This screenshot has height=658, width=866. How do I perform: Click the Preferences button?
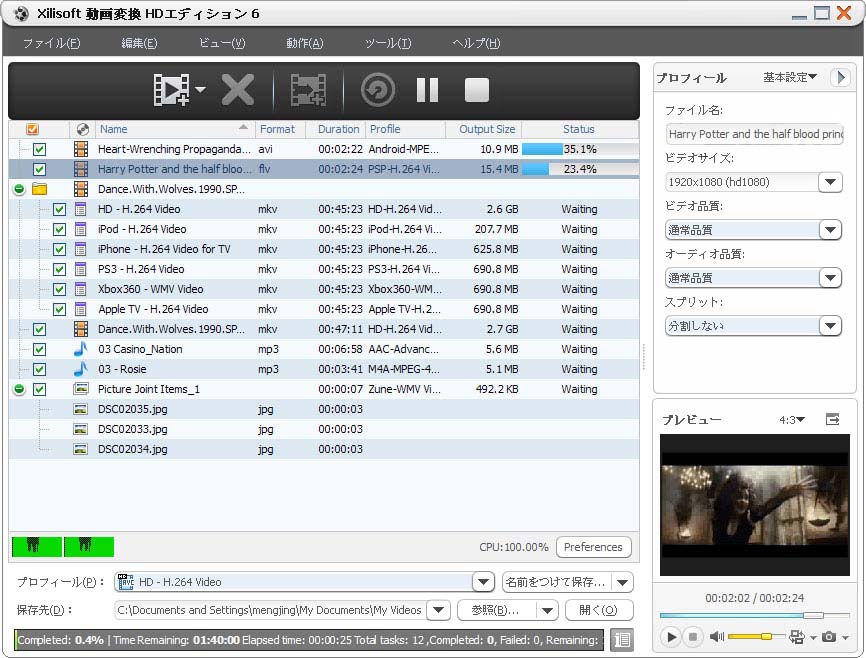[593, 547]
